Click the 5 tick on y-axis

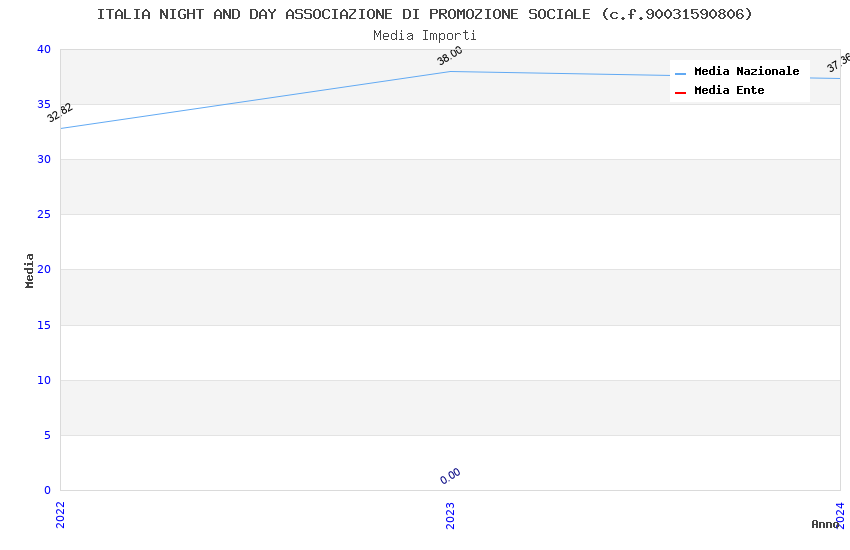coord(46,435)
